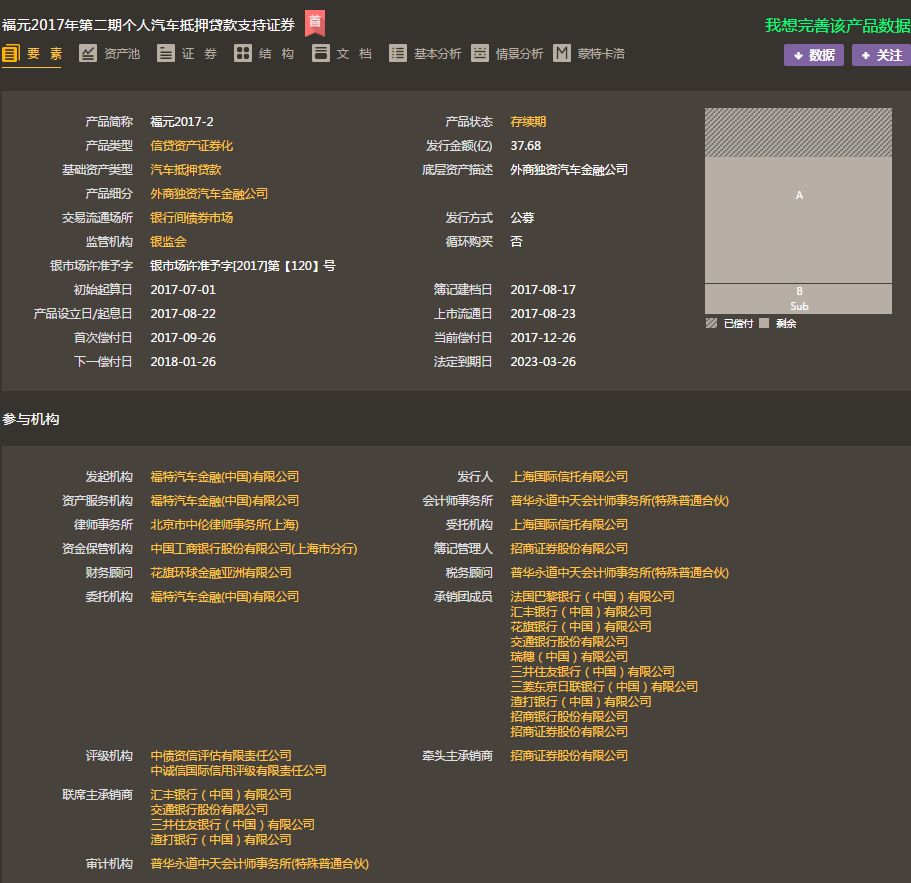Open the 文档 tab
Image resolution: width=911 pixels, height=883 pixels.
click(342, 54)
